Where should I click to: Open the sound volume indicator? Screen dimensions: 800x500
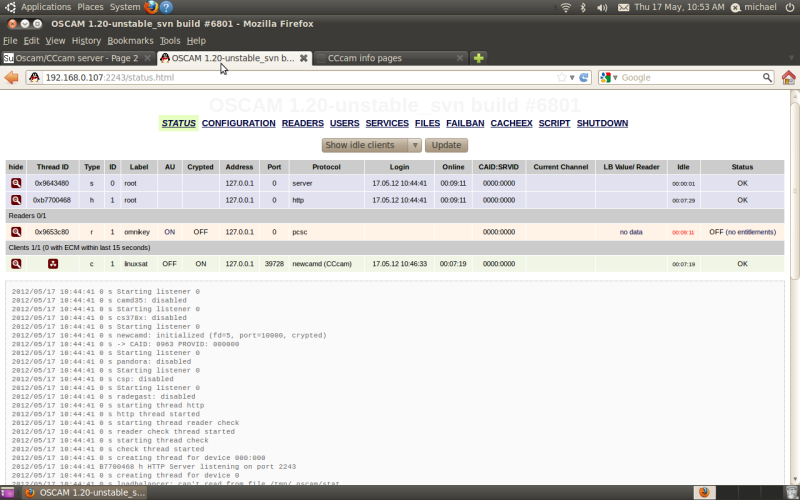pyautogui.click(x=602, y=7)
